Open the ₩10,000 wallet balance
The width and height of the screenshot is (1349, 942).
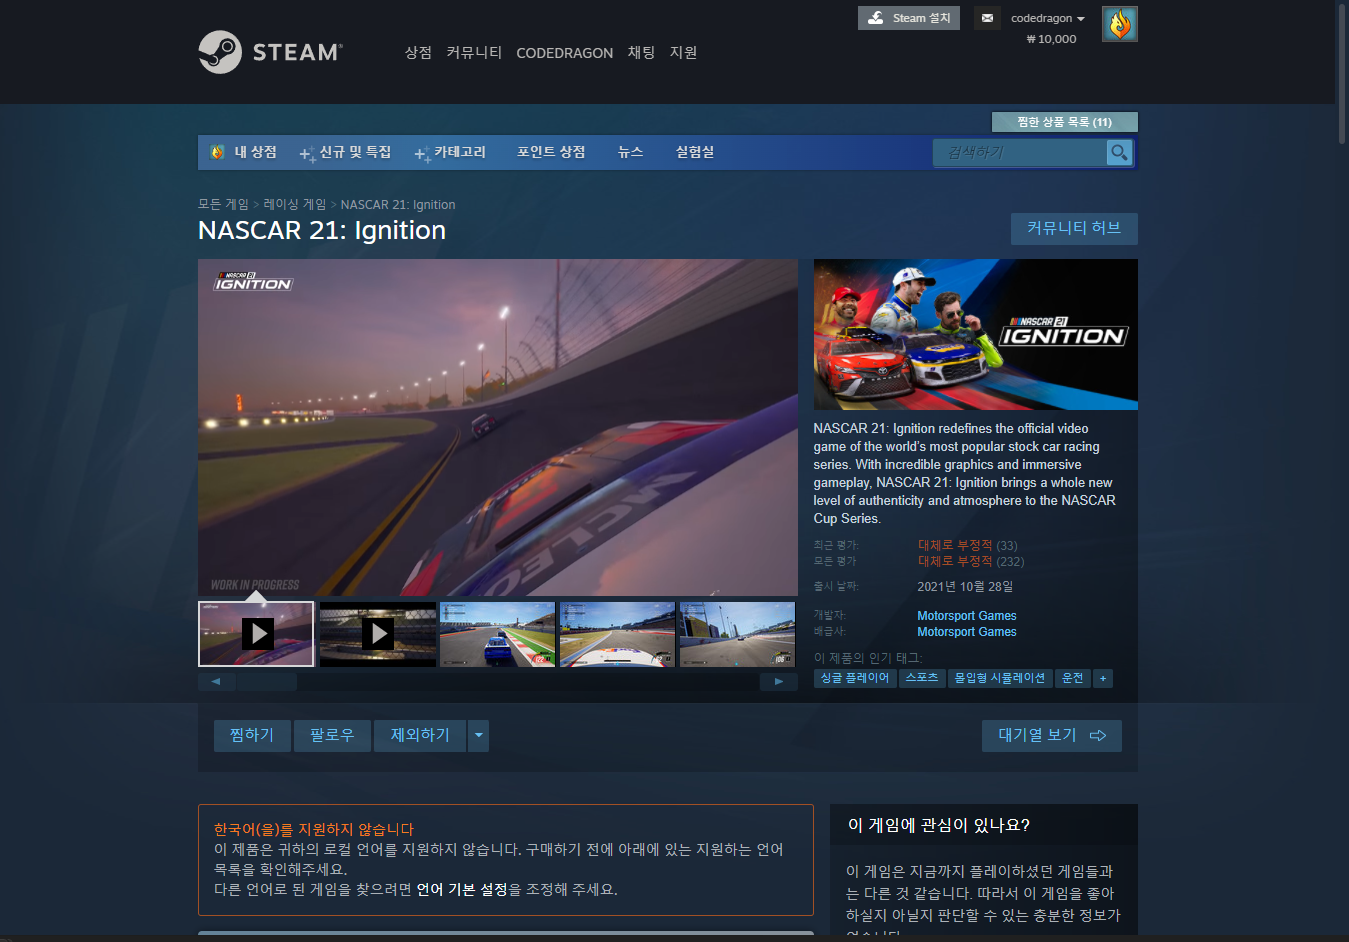(1051, 39)
